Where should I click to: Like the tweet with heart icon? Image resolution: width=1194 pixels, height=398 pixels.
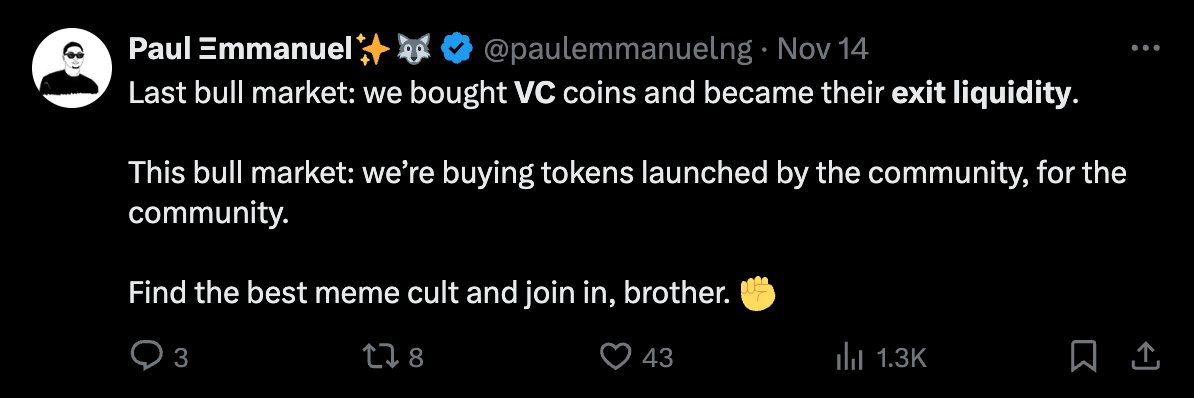coord(616,356)
